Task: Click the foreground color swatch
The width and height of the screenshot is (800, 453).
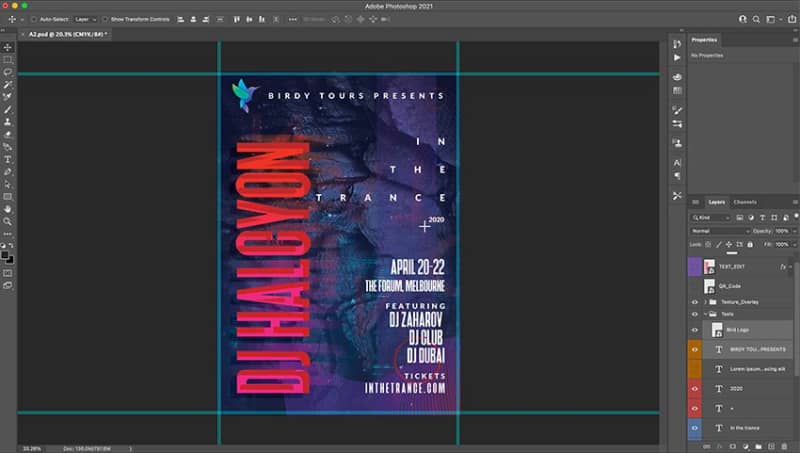Action: pos(5,256)
